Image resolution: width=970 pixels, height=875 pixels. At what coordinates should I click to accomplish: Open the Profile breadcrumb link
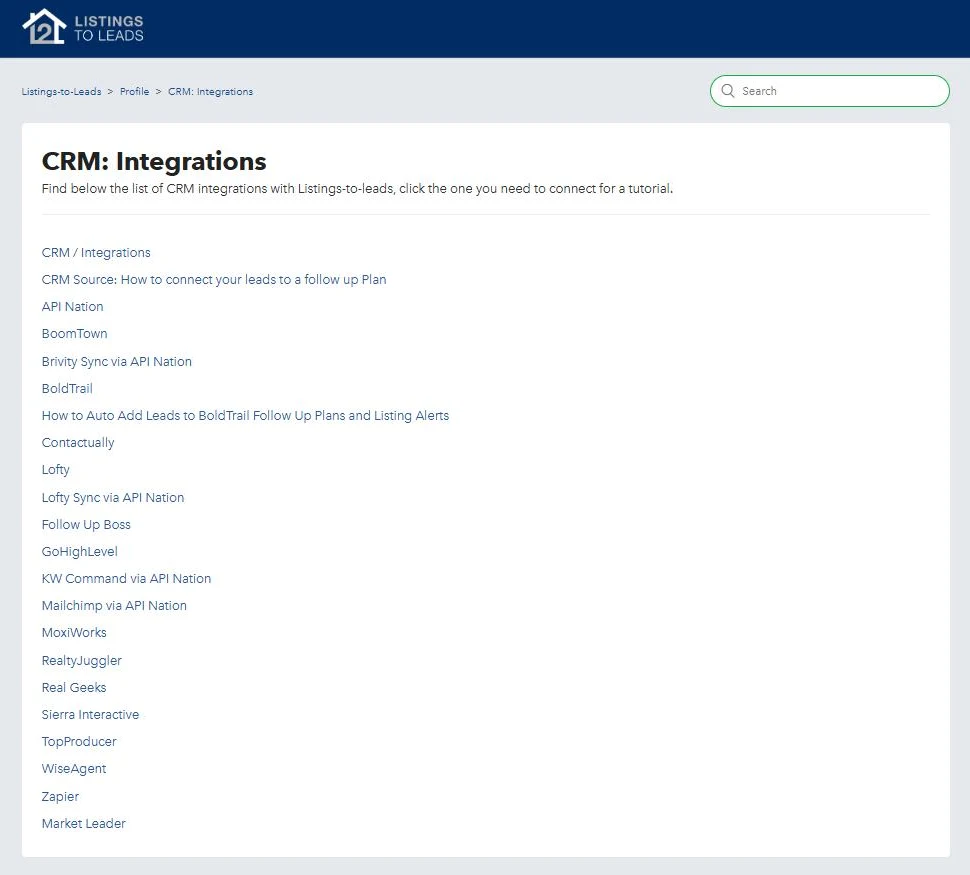pyautogui.click(x=134, y=92)
